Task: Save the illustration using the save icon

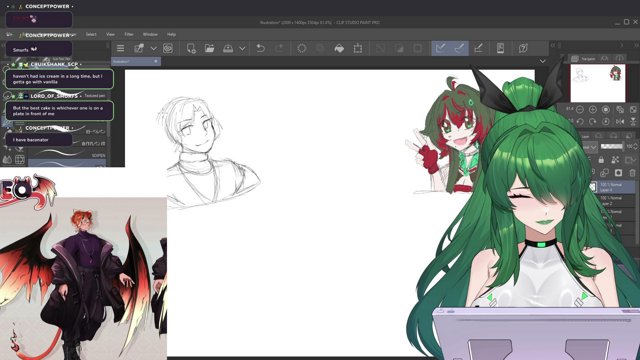Action: click(x=228, y=49)
